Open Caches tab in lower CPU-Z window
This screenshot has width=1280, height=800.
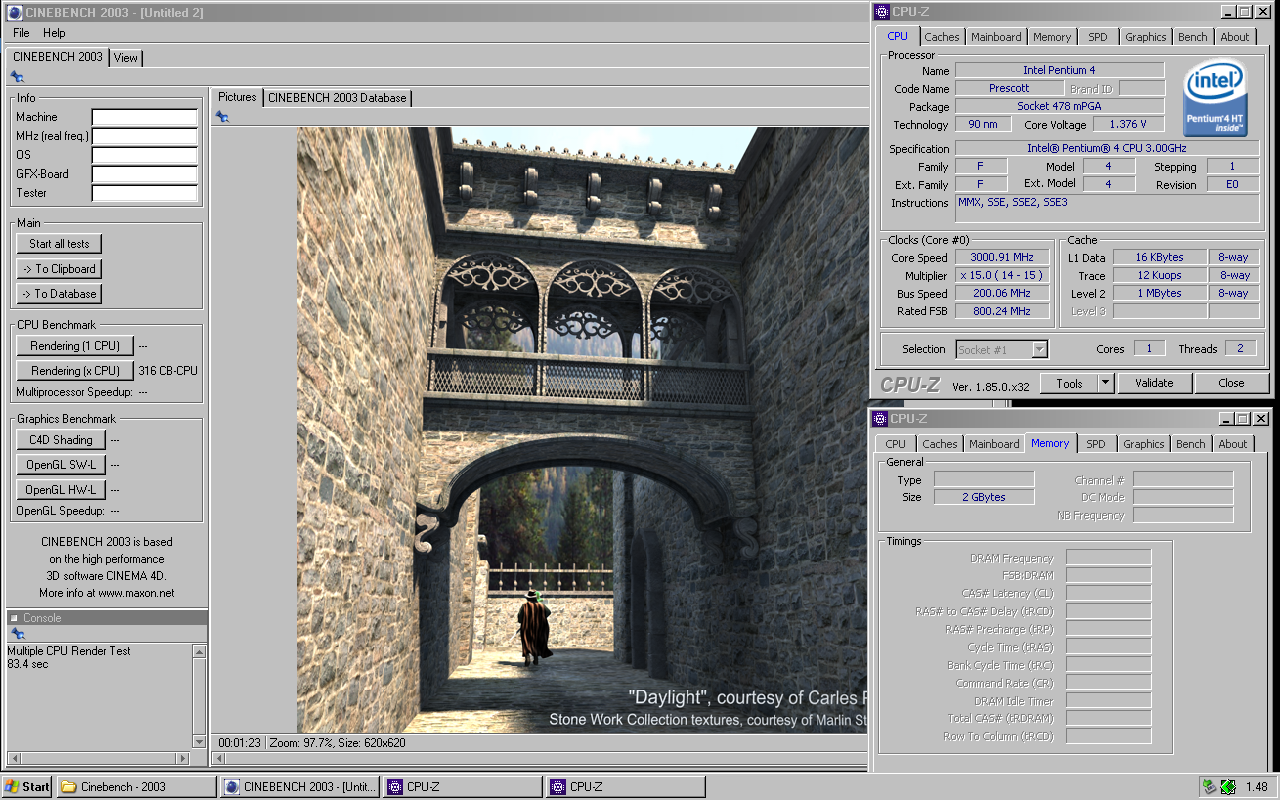click(940, 444)
